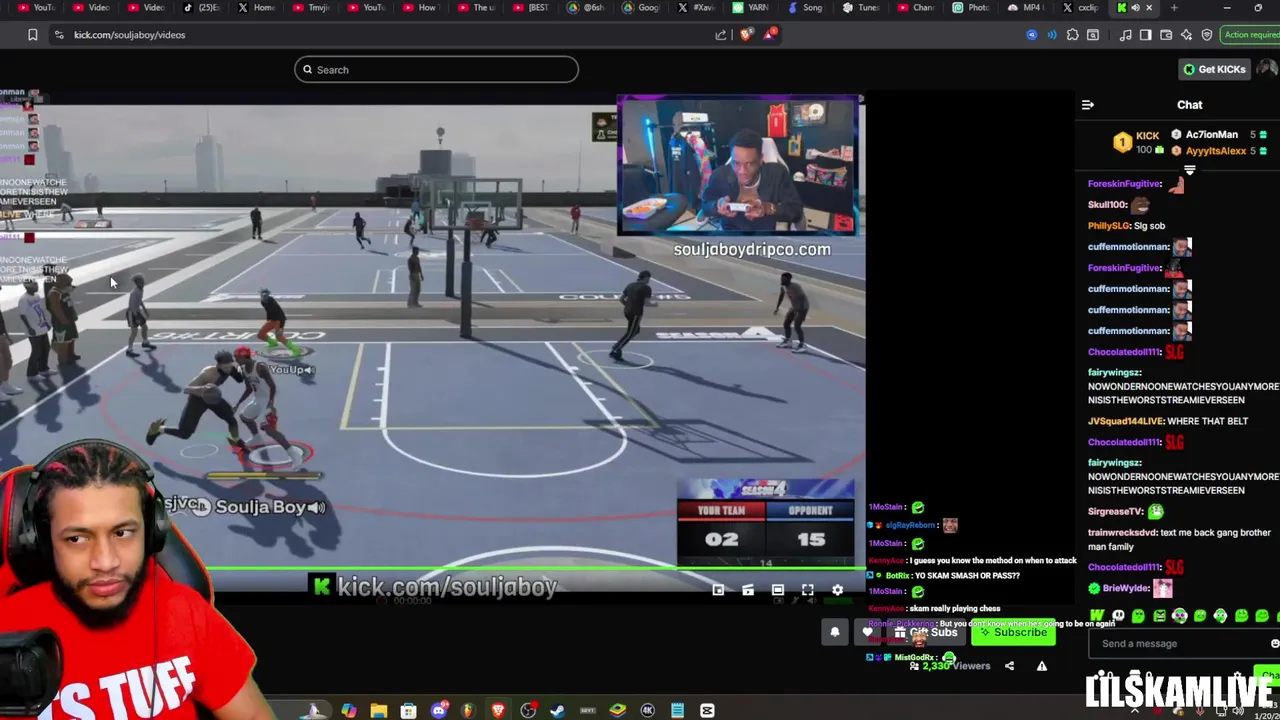This screenshot has width=1280, height=720.
Task: Switch to the Photo browser tab
Action: (969, 8)
